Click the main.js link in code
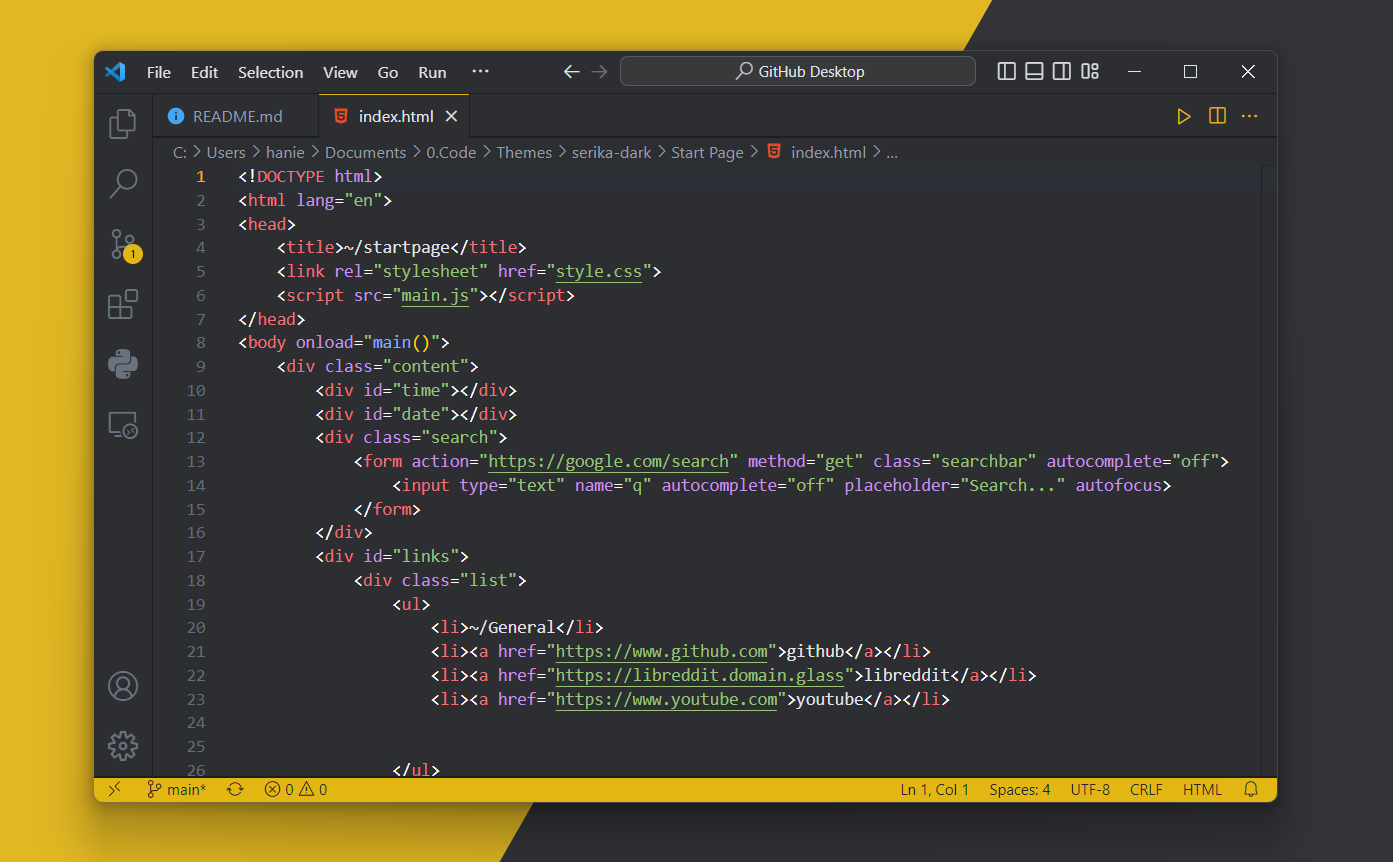The width and height of the screenshot is (1393, 862). 435,295
